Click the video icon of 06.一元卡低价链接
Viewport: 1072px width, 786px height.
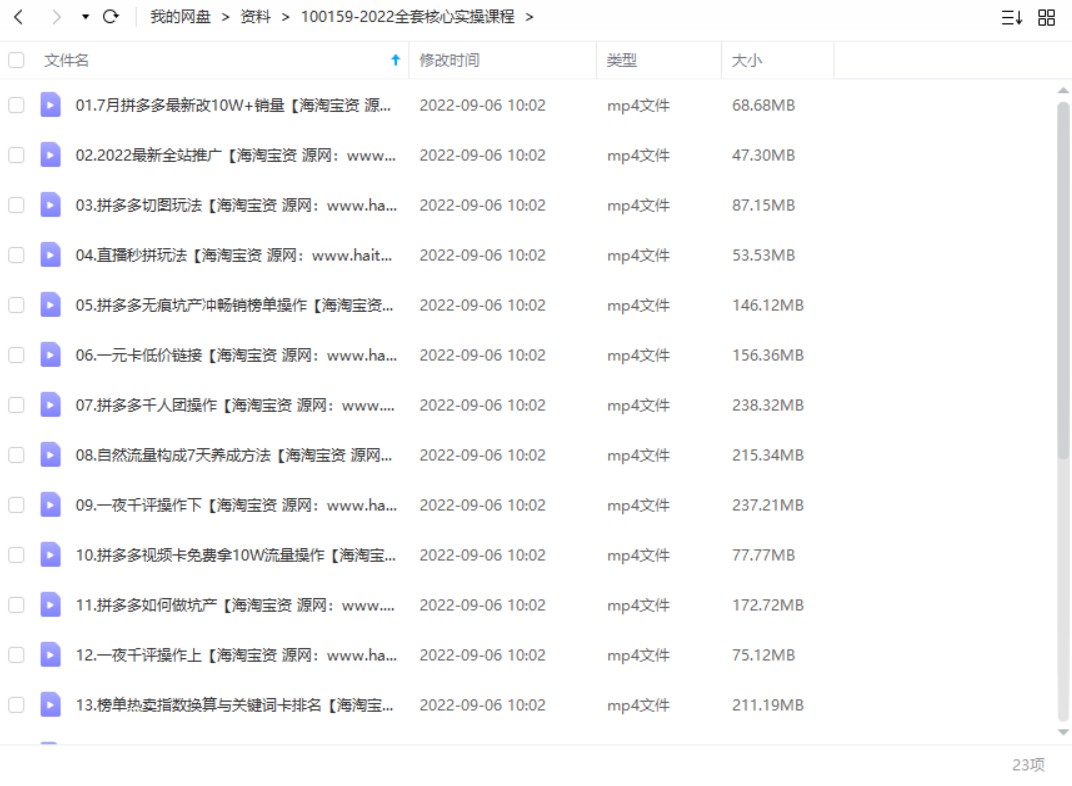pyautogui.click(x=51, y=355)
